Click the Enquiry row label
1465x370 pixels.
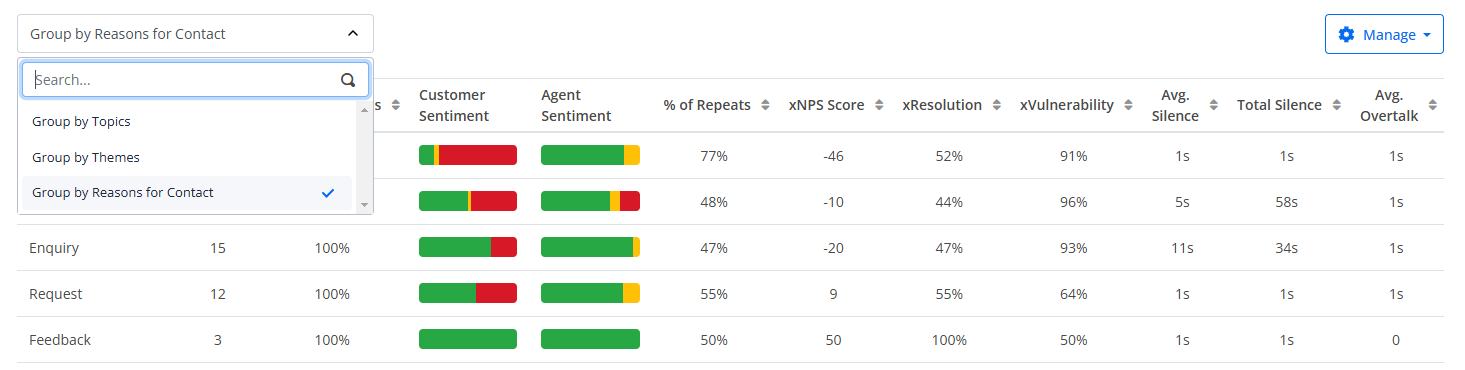click(54, 248)
